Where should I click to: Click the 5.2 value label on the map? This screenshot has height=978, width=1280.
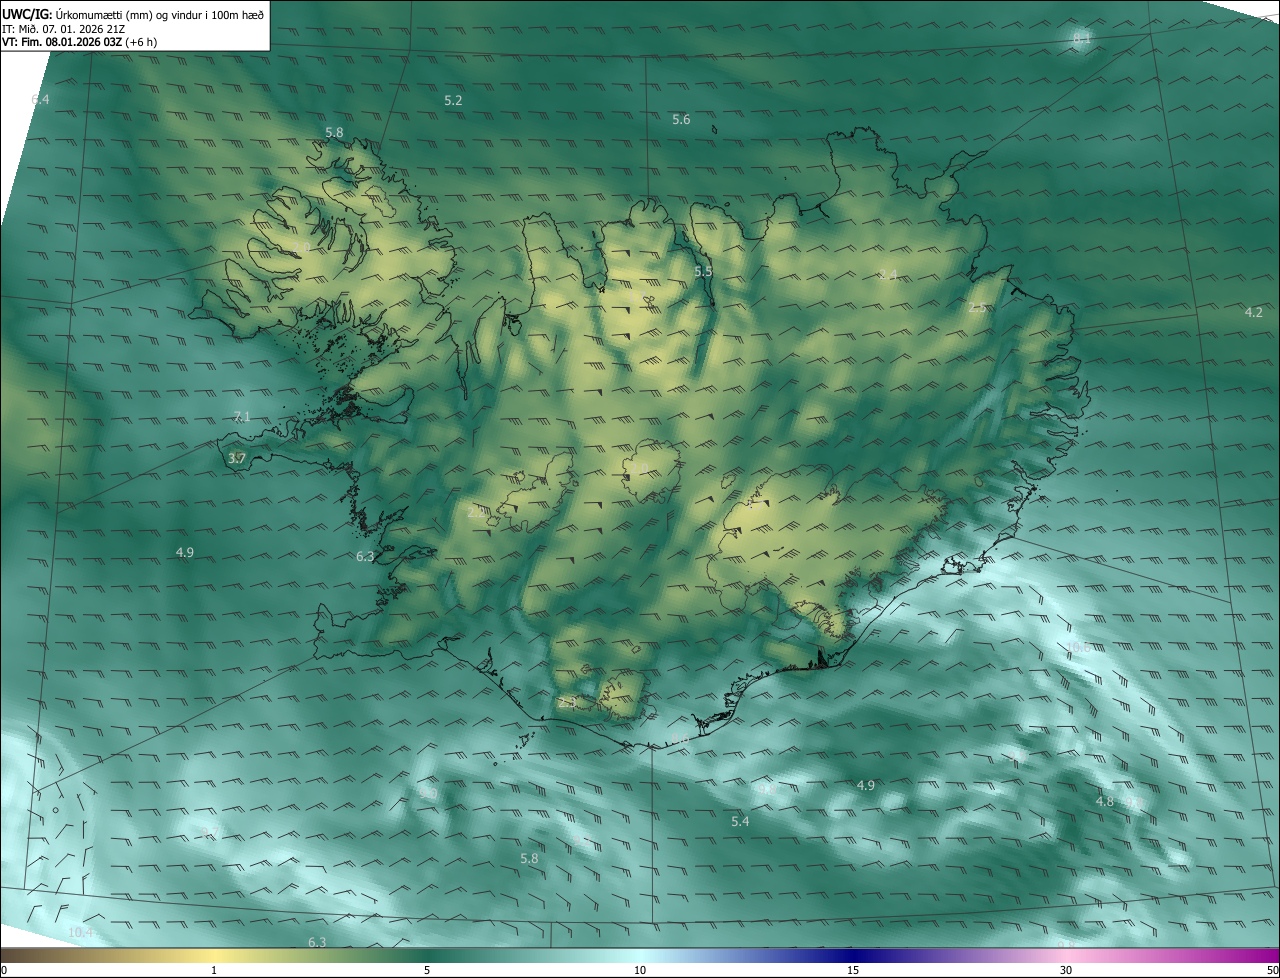pos(453,100)
